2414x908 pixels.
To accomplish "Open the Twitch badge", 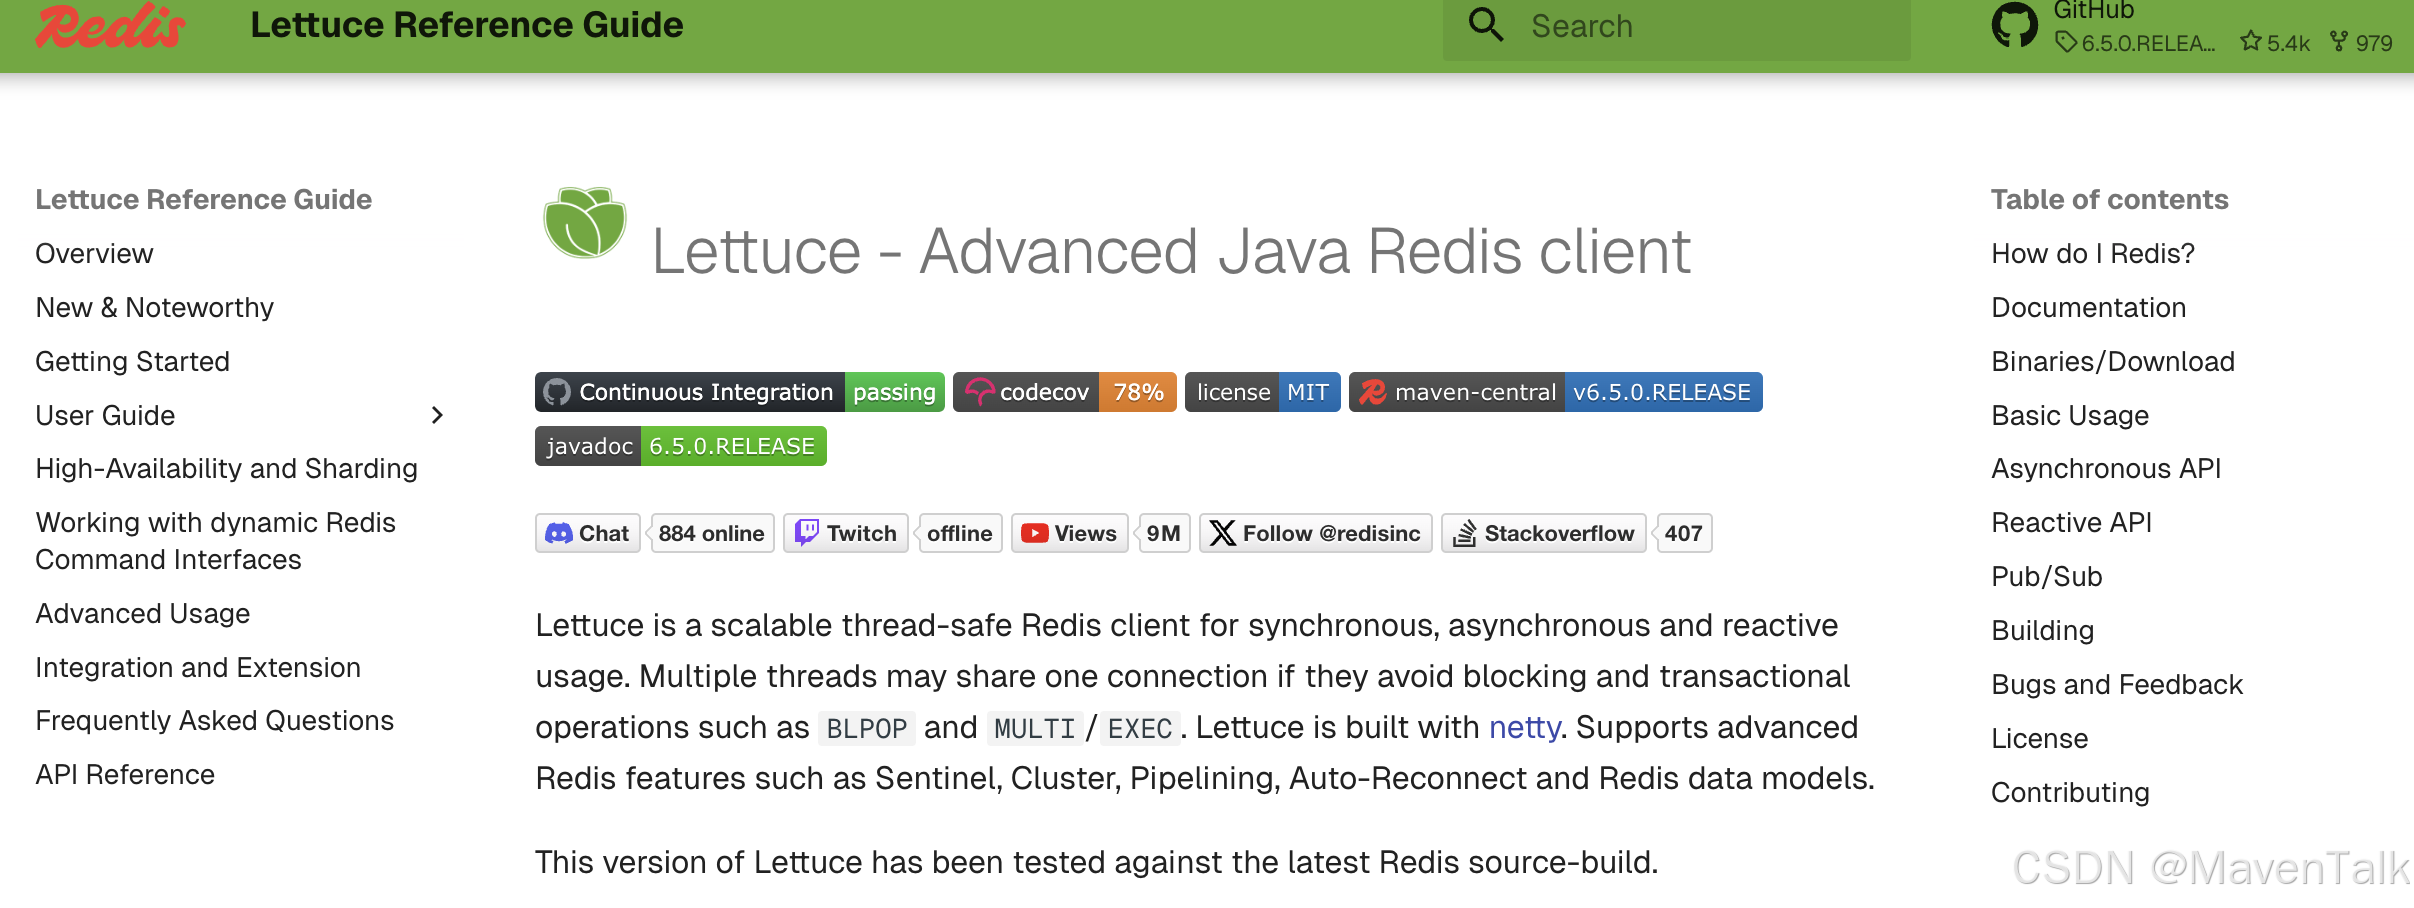I will 846,533.
